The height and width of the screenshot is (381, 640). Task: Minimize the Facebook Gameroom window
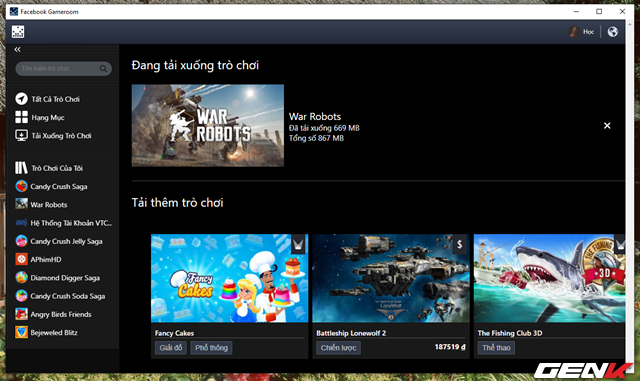click(576, 11)
